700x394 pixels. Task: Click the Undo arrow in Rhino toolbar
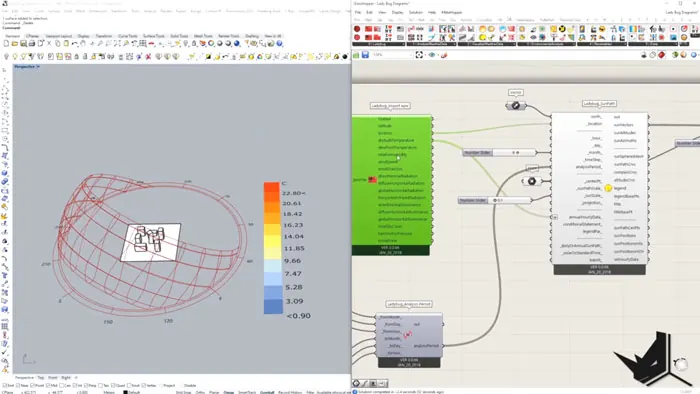74,43
